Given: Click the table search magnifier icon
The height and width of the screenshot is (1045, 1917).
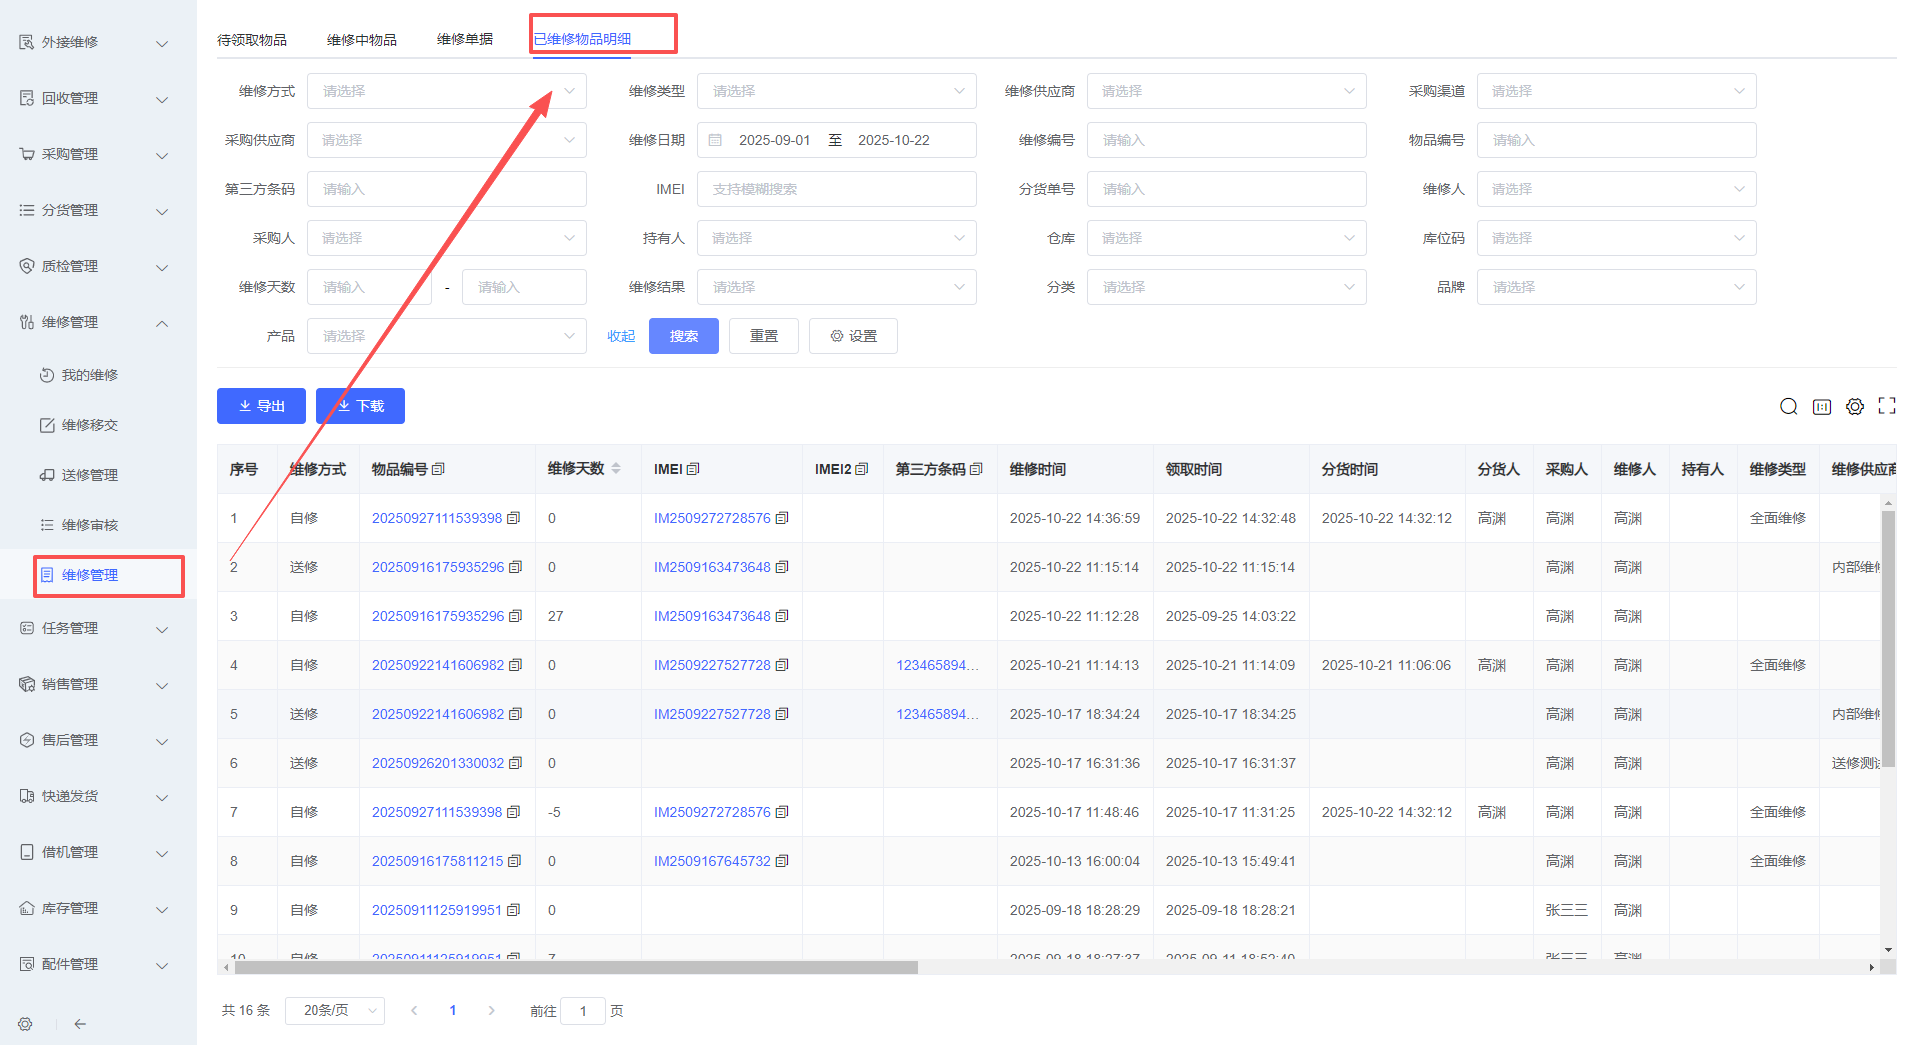Looking at the screenshot, I should click(1788, 406).
